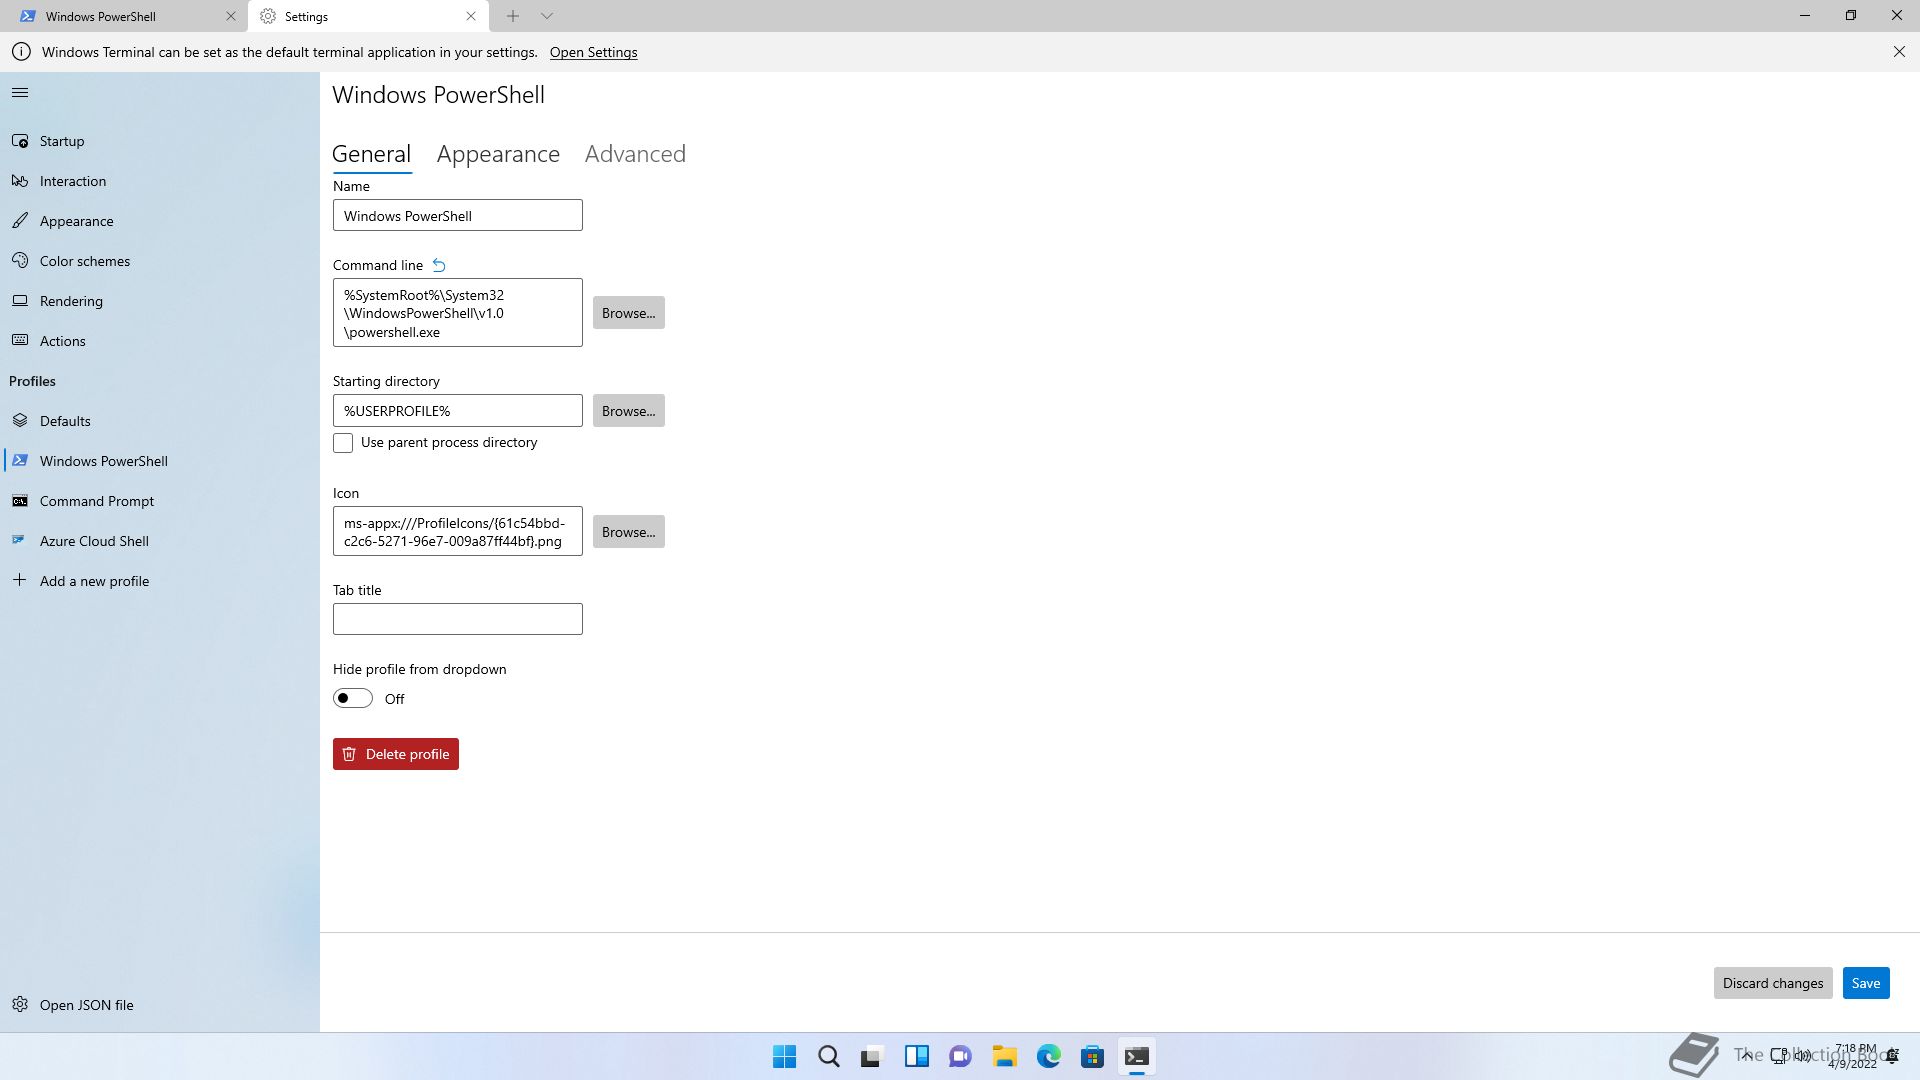Open the Interaction settings page
The width and height of the screenshot is (1920, 1080).
click(160, 181)
